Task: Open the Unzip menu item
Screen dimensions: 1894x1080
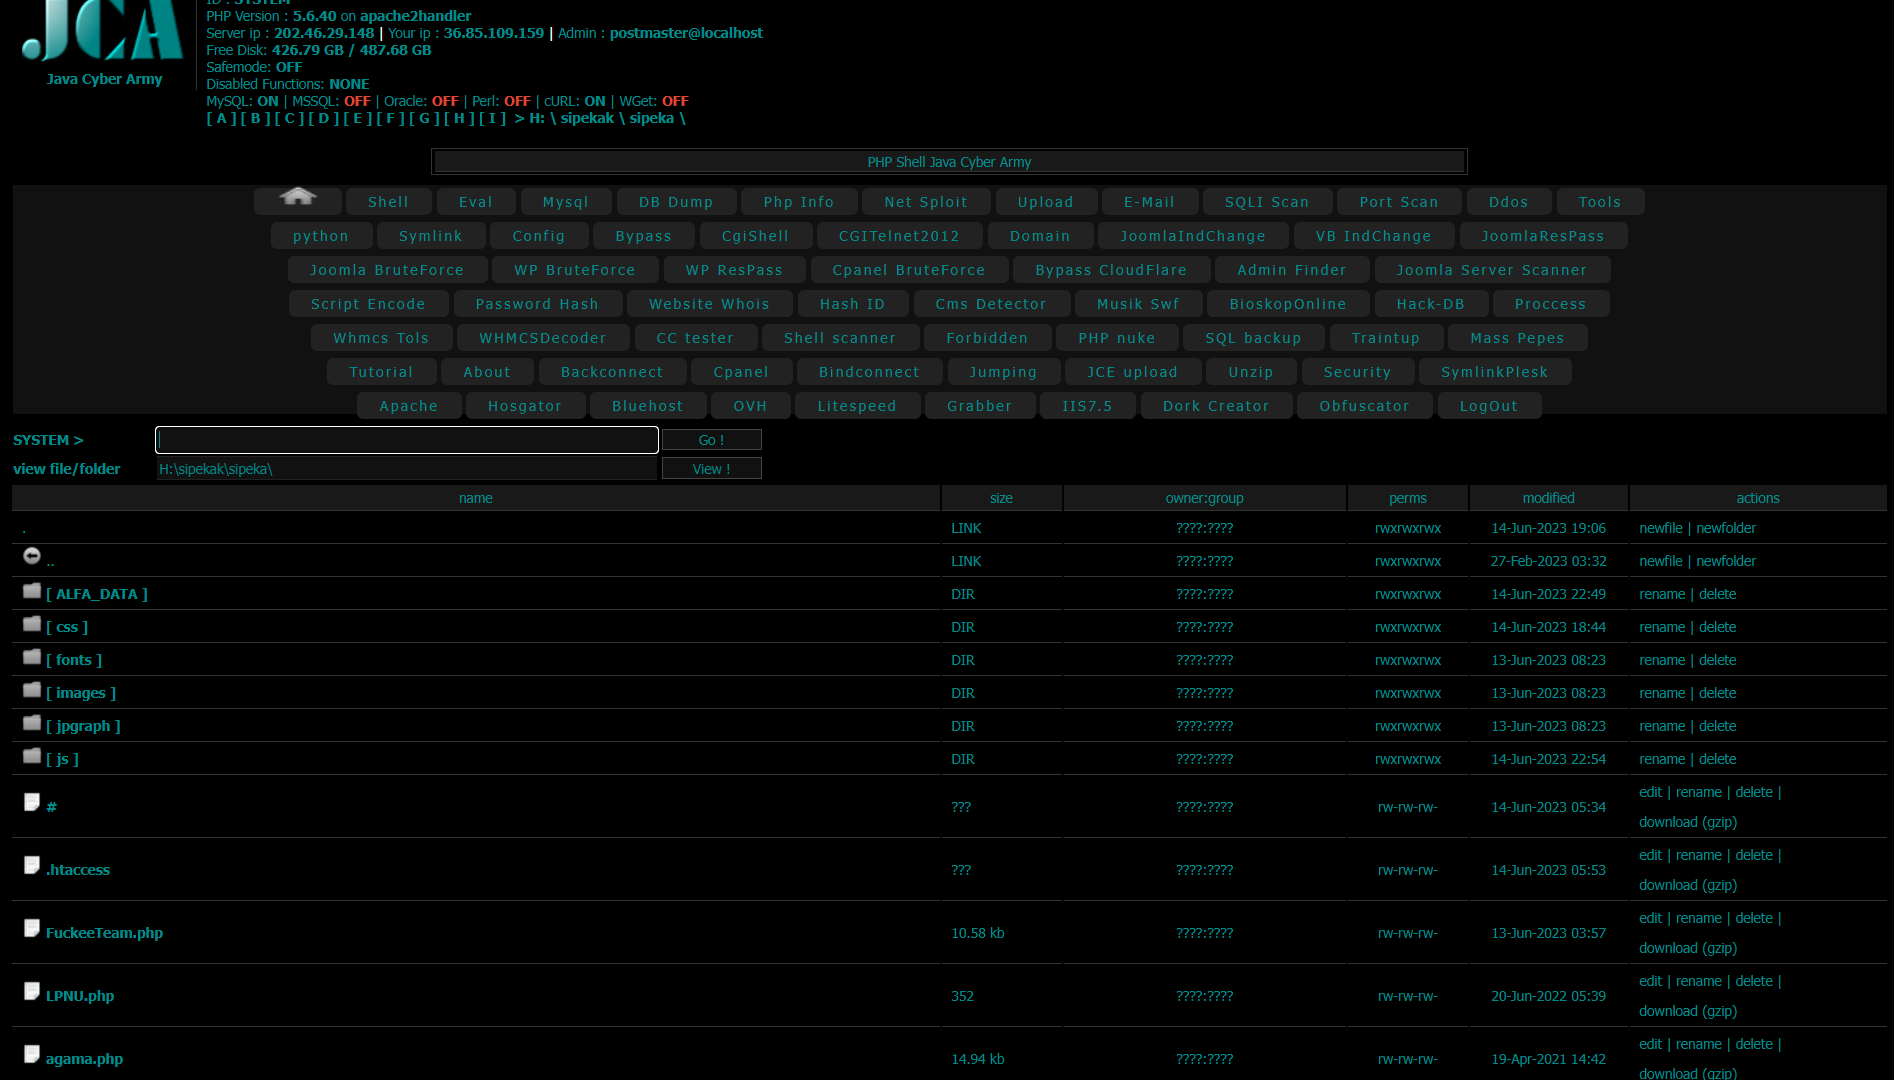Action: tap(1251, 372)
